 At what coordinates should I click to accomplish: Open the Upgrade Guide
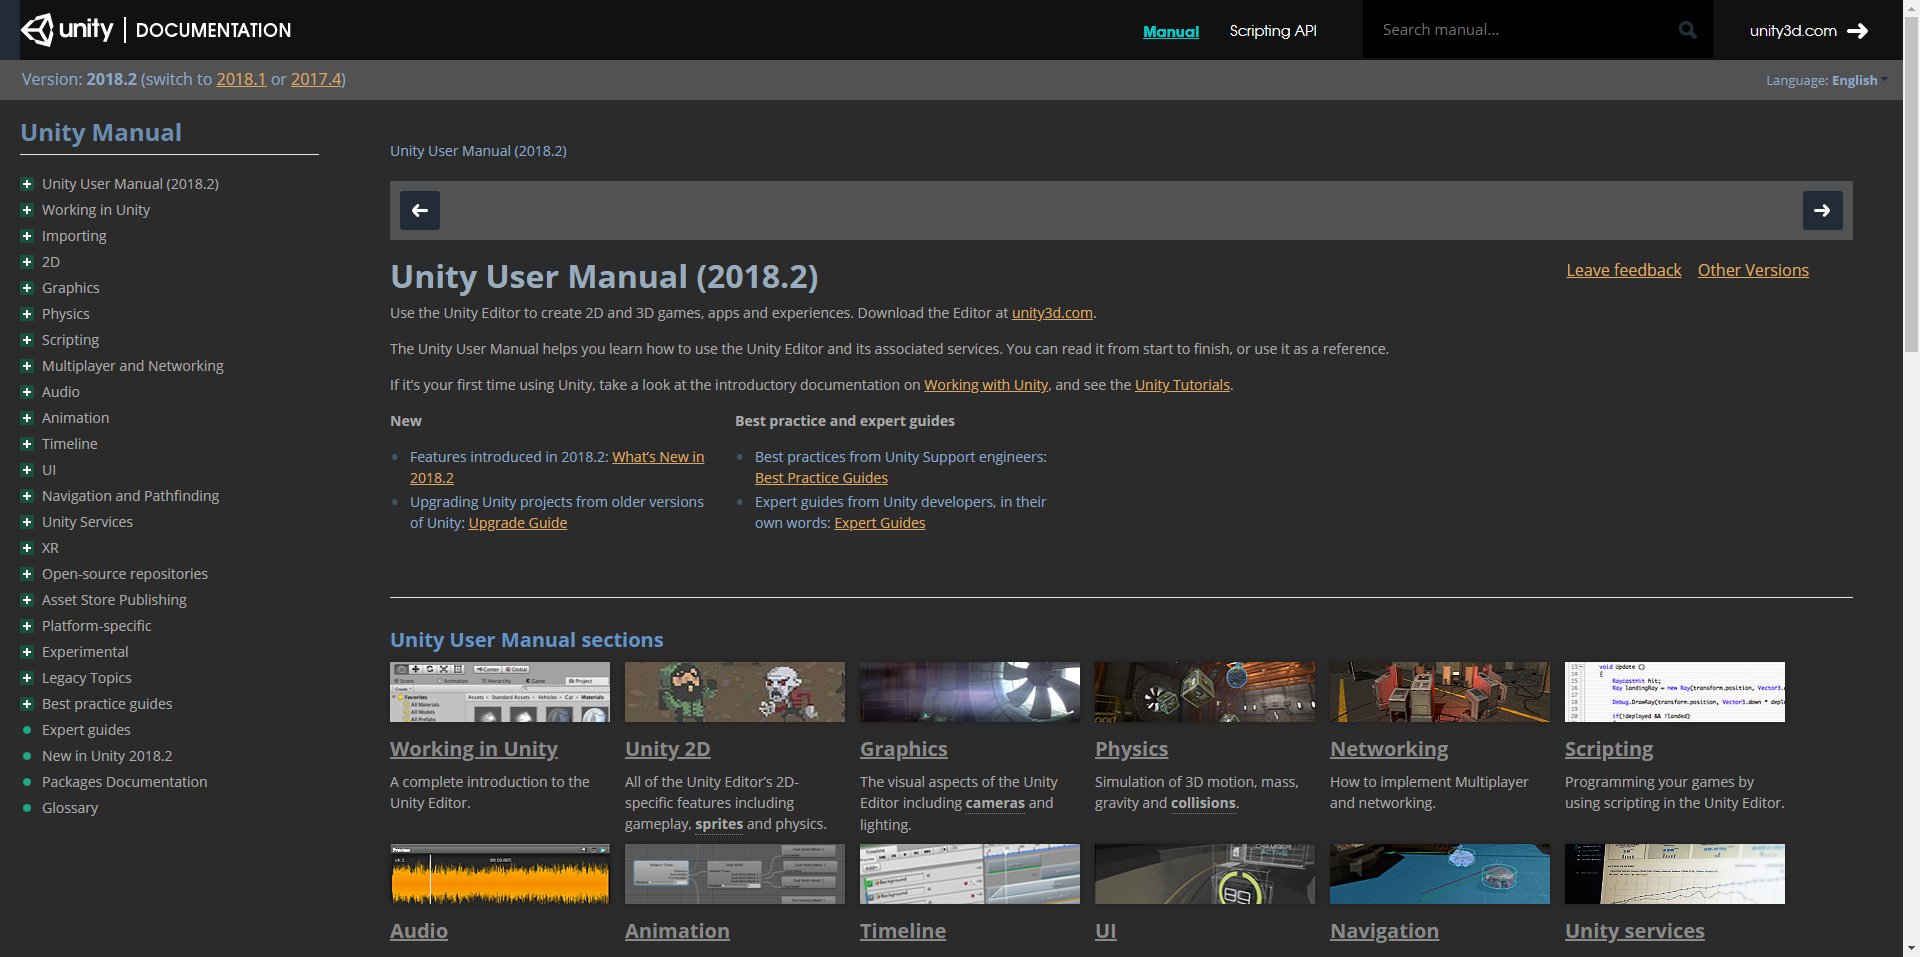click(516, 522)
